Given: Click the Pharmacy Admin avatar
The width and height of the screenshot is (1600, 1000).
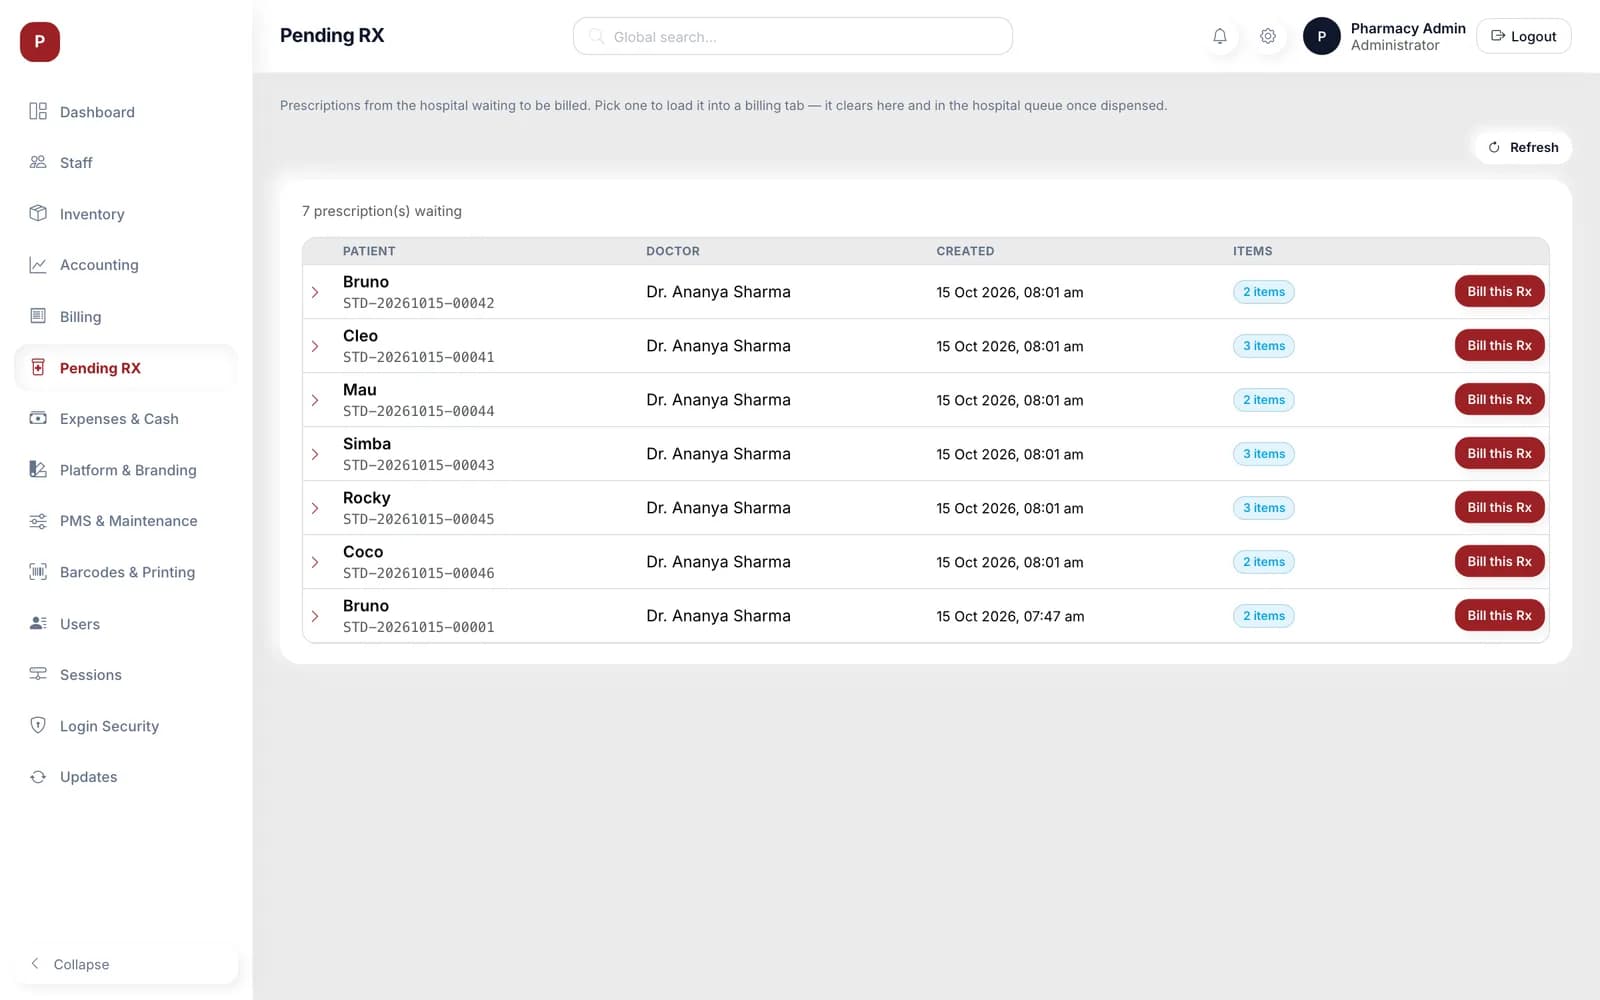Looking at the screenshot, I should tap(1322, 36).
